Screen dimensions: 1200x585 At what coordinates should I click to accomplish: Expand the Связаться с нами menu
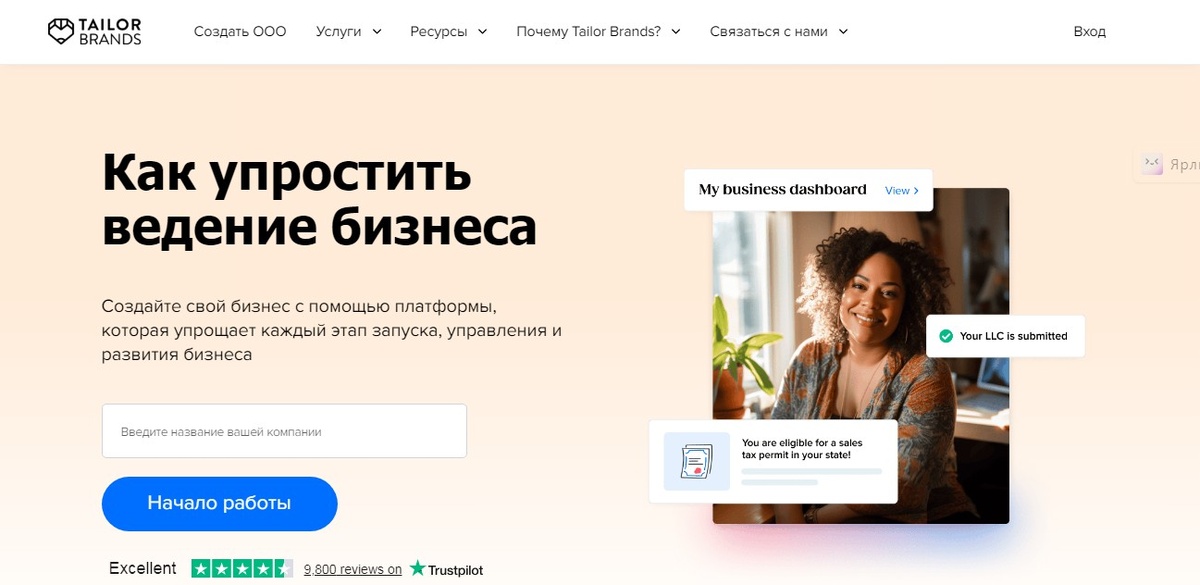[779, 31]
